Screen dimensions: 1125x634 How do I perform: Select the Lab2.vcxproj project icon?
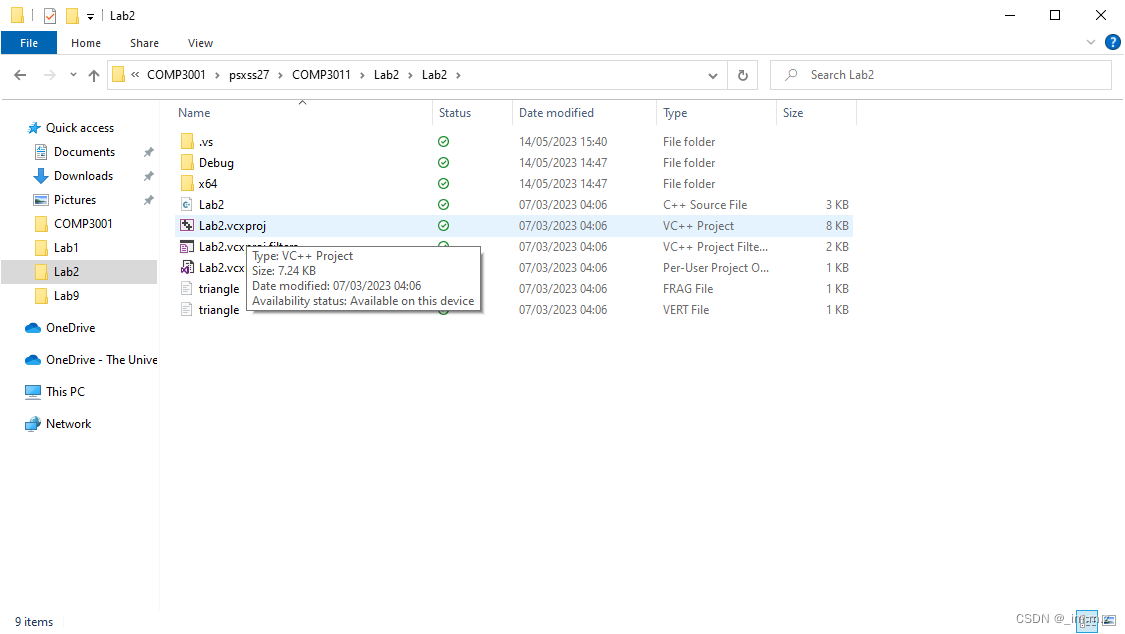[187, 225]
